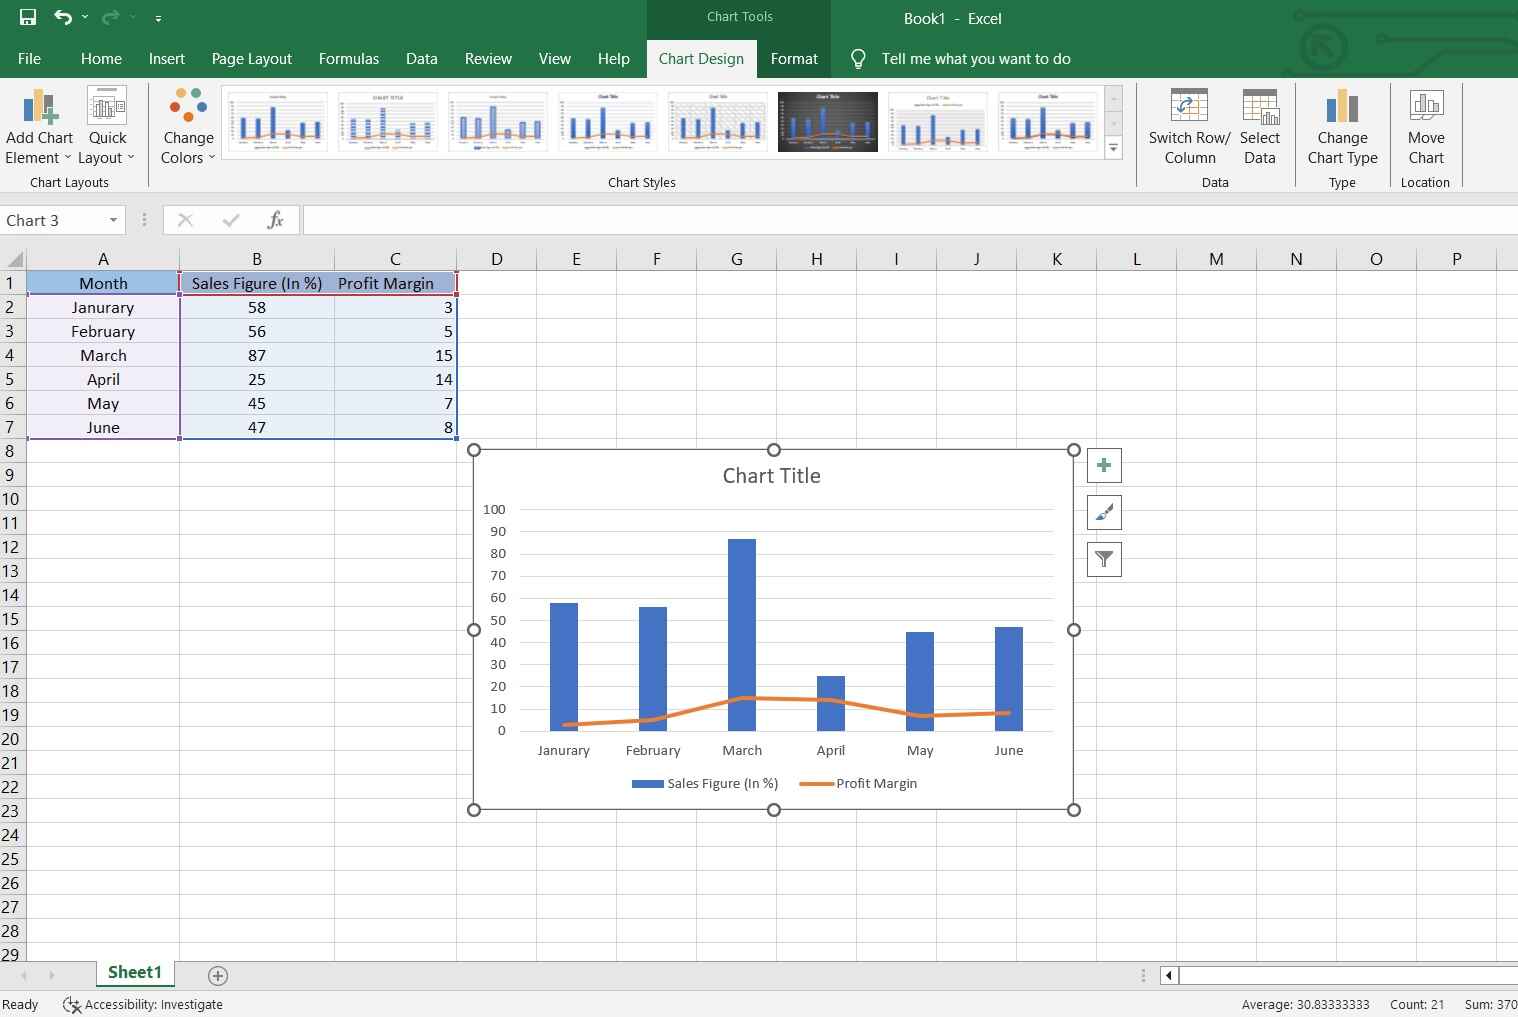Open the Review tab
This screenshot has height=1017, width=1518.
[488, 59]
